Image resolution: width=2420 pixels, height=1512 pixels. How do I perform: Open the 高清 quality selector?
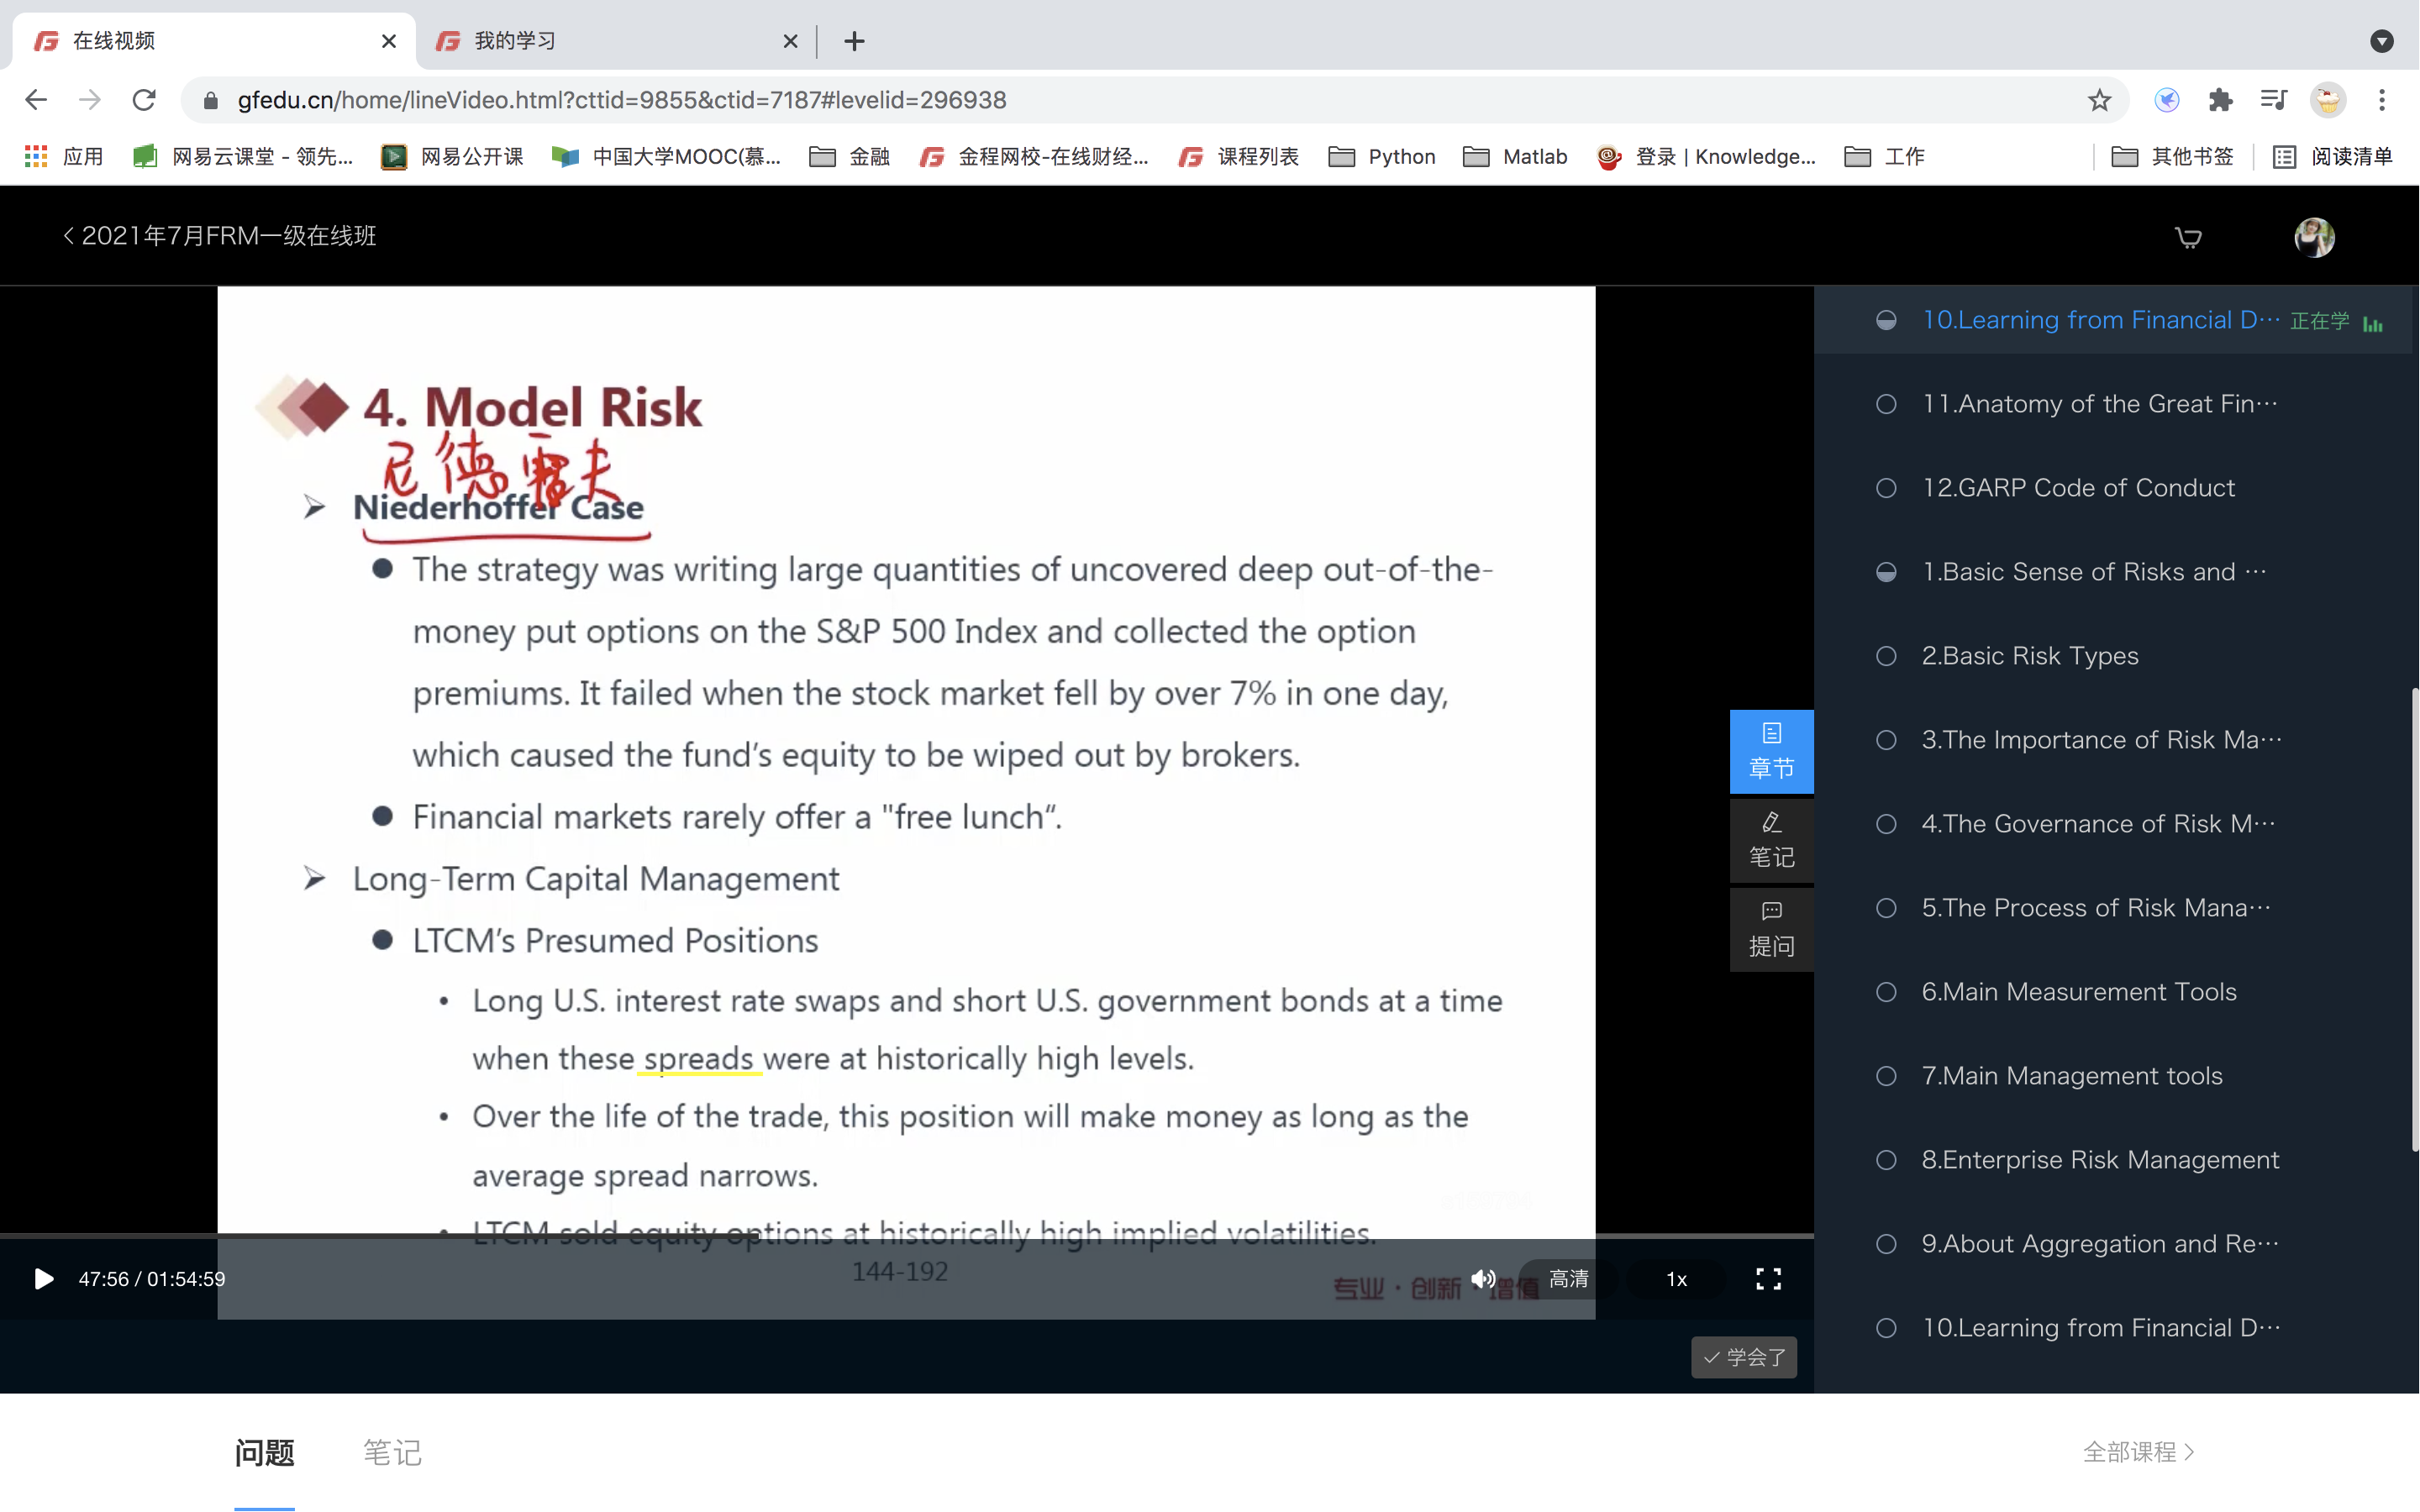[x=1568, y=1279]
